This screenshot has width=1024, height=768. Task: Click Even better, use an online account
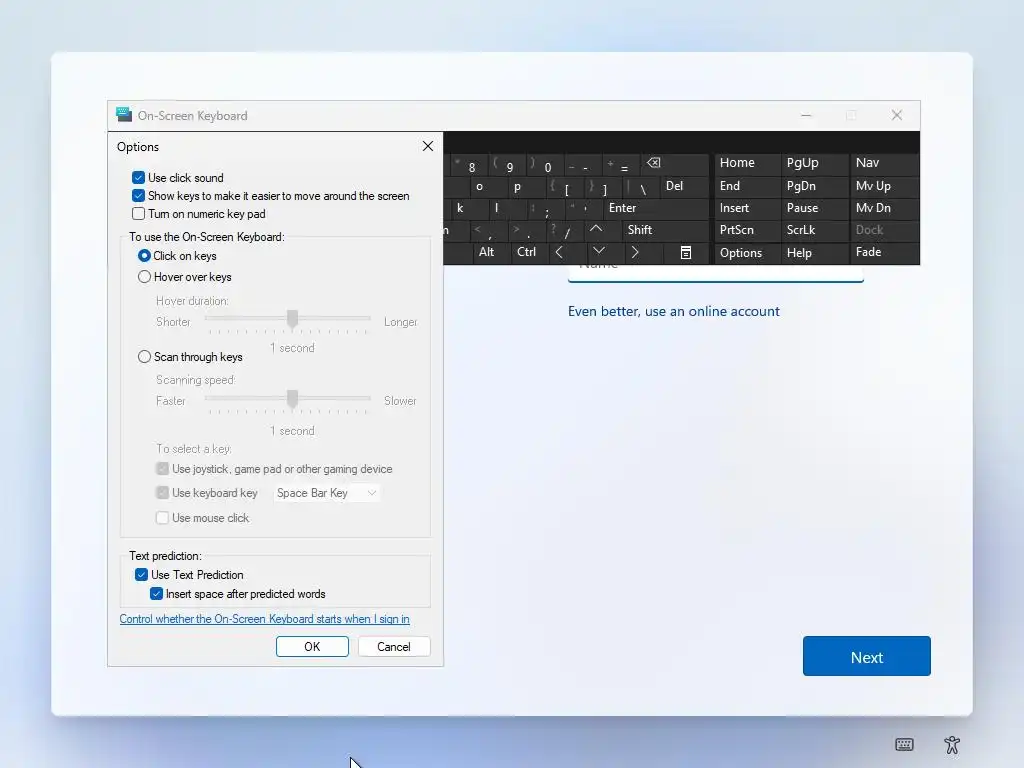click(673, 312)
